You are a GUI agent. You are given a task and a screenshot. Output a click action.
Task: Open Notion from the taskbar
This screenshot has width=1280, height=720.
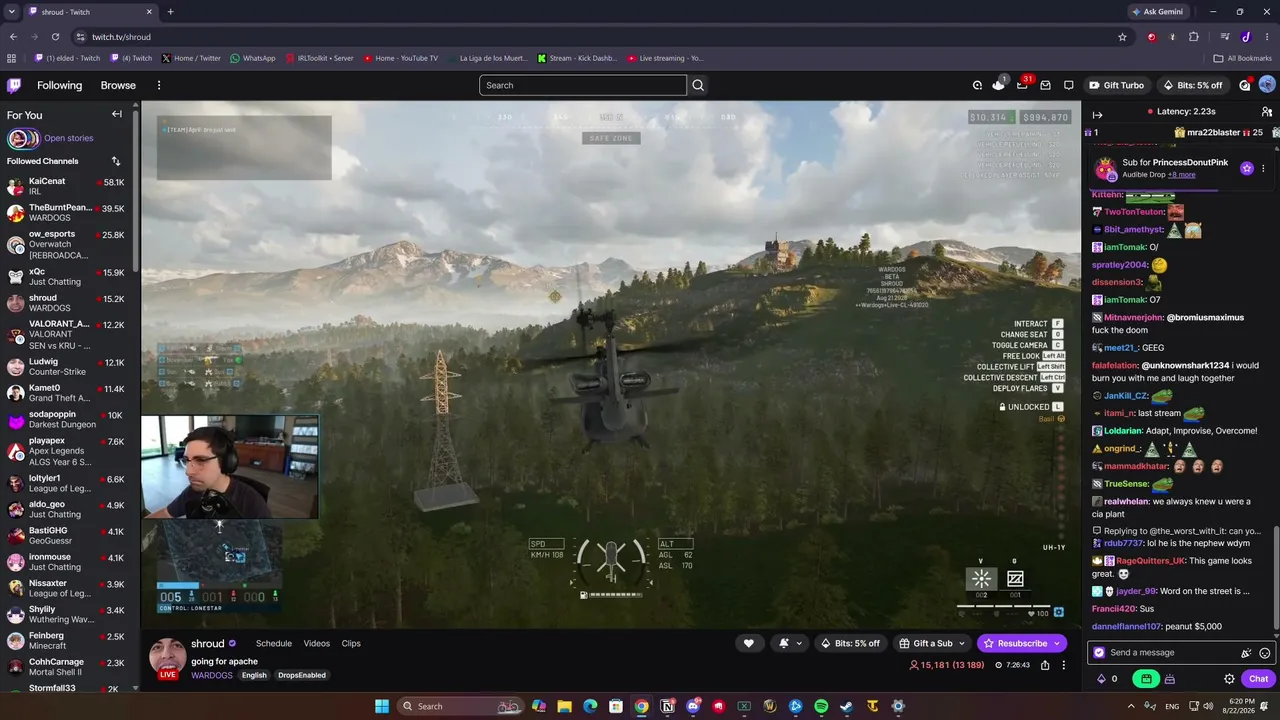[667, 706]
